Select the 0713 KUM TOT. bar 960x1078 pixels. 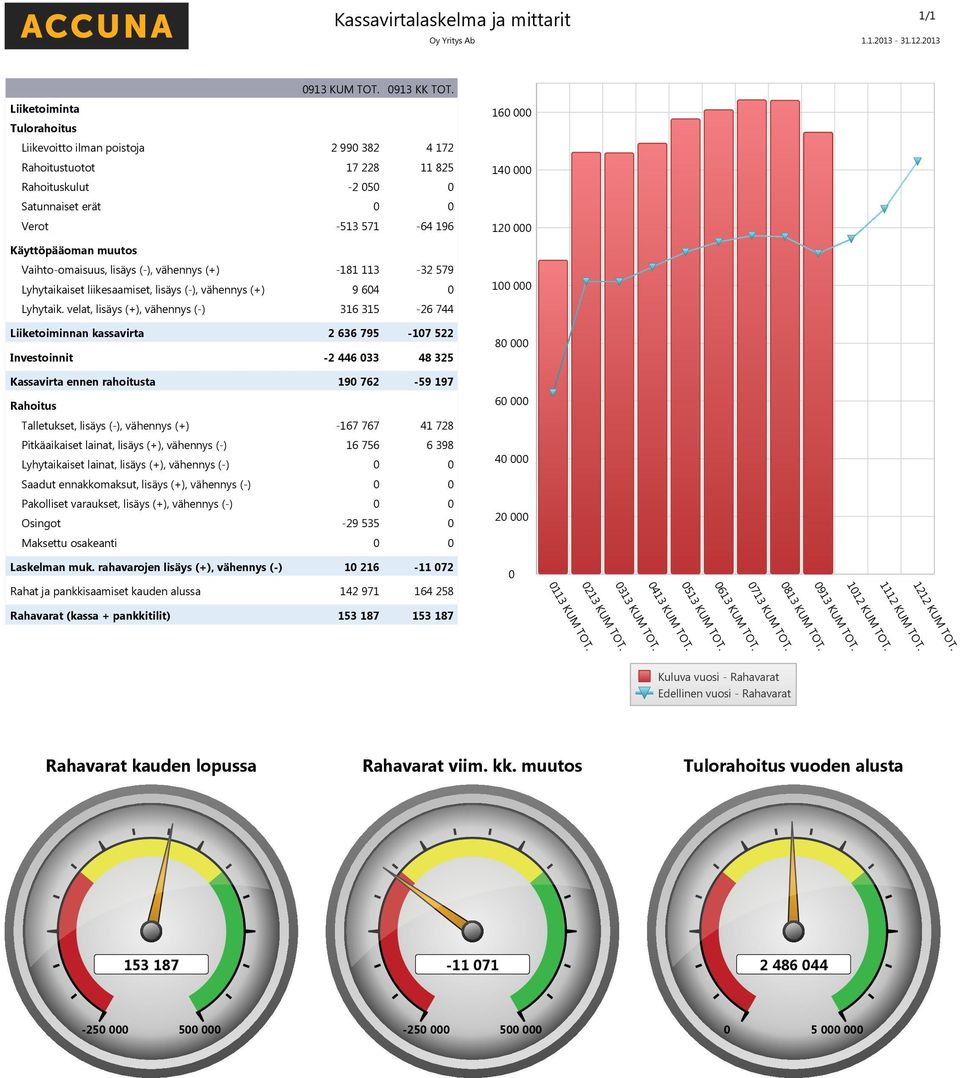pos(752,337)
